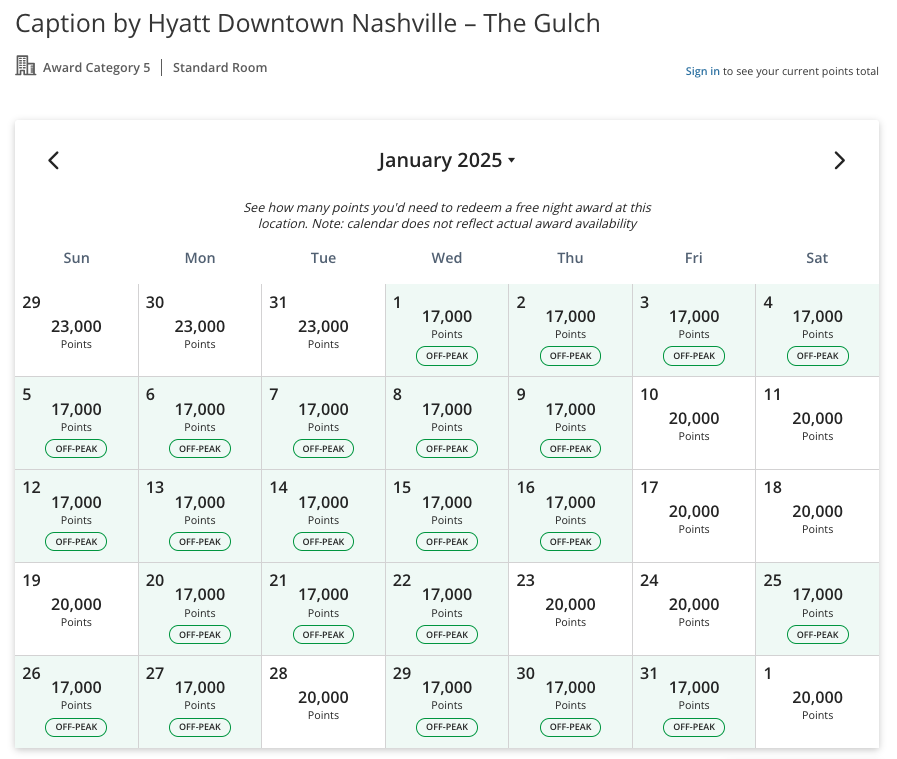The image size is (897, 759).
Task: Click the Standard Room label
Action: pyautogui.click(x=220, y=67)
